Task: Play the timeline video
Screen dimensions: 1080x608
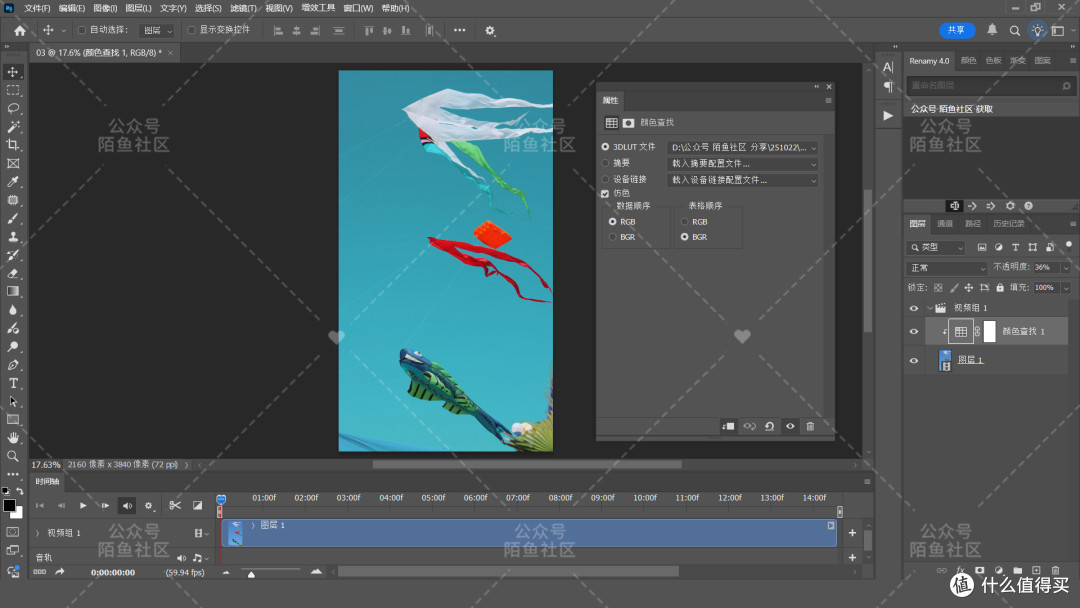Action: pos(83,505)
